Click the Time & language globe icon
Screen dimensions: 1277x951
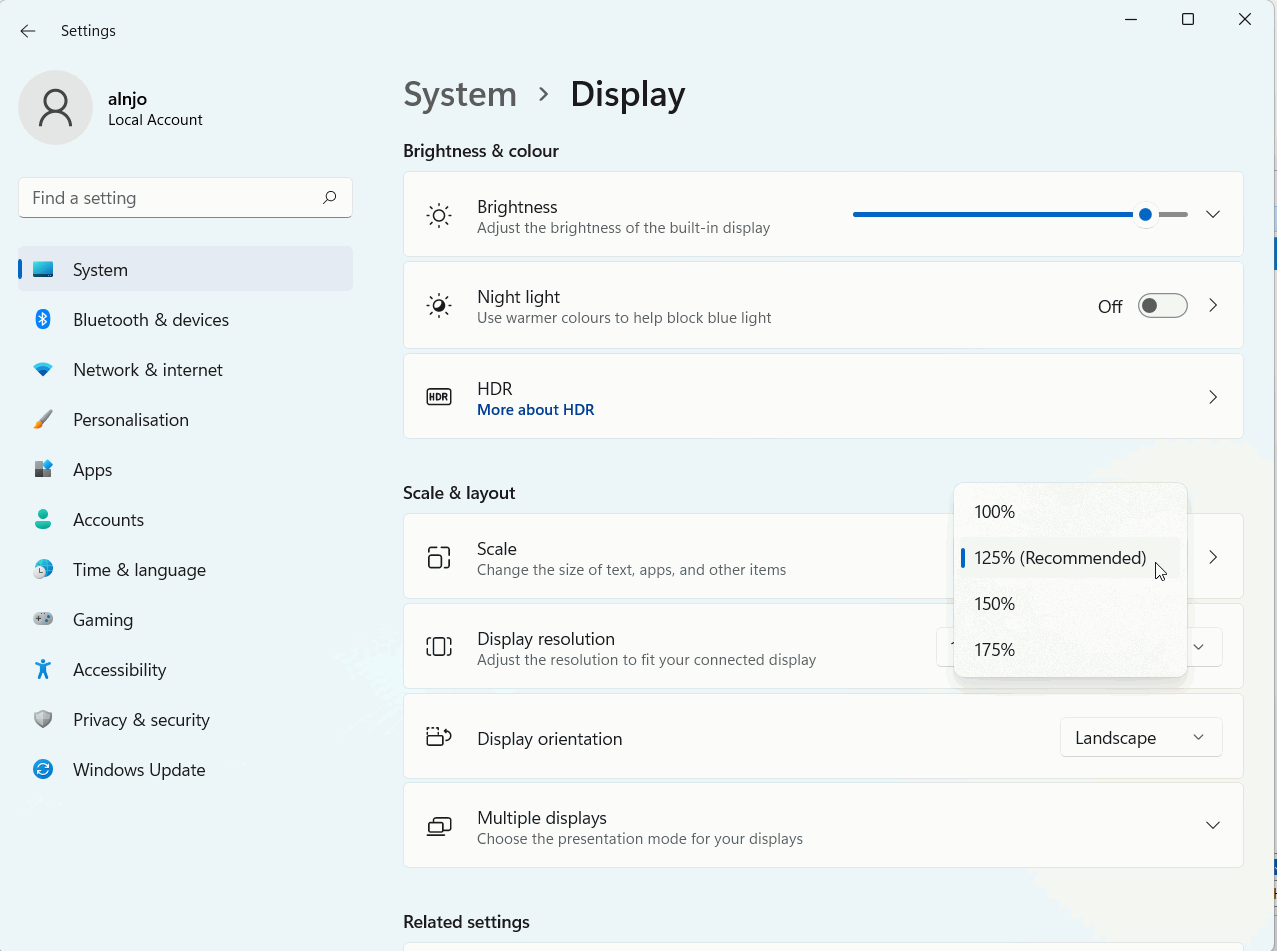tap(43, 570)
